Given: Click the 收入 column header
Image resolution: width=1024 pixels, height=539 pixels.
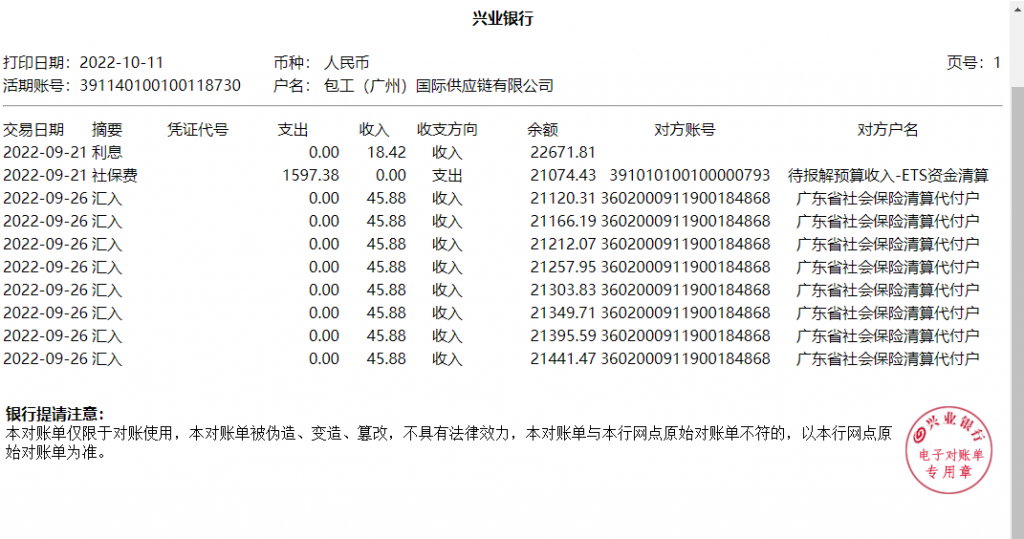Looking at the screenshot, I should click(374, 130).
